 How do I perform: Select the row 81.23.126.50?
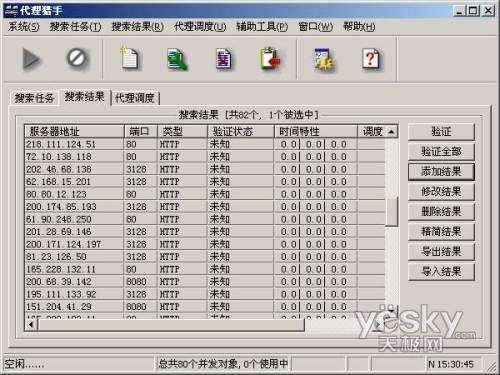205,257
